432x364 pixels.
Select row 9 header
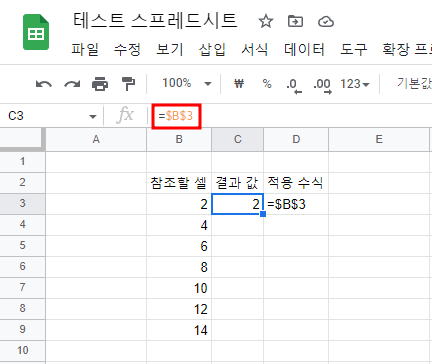(x=22, y=330)
